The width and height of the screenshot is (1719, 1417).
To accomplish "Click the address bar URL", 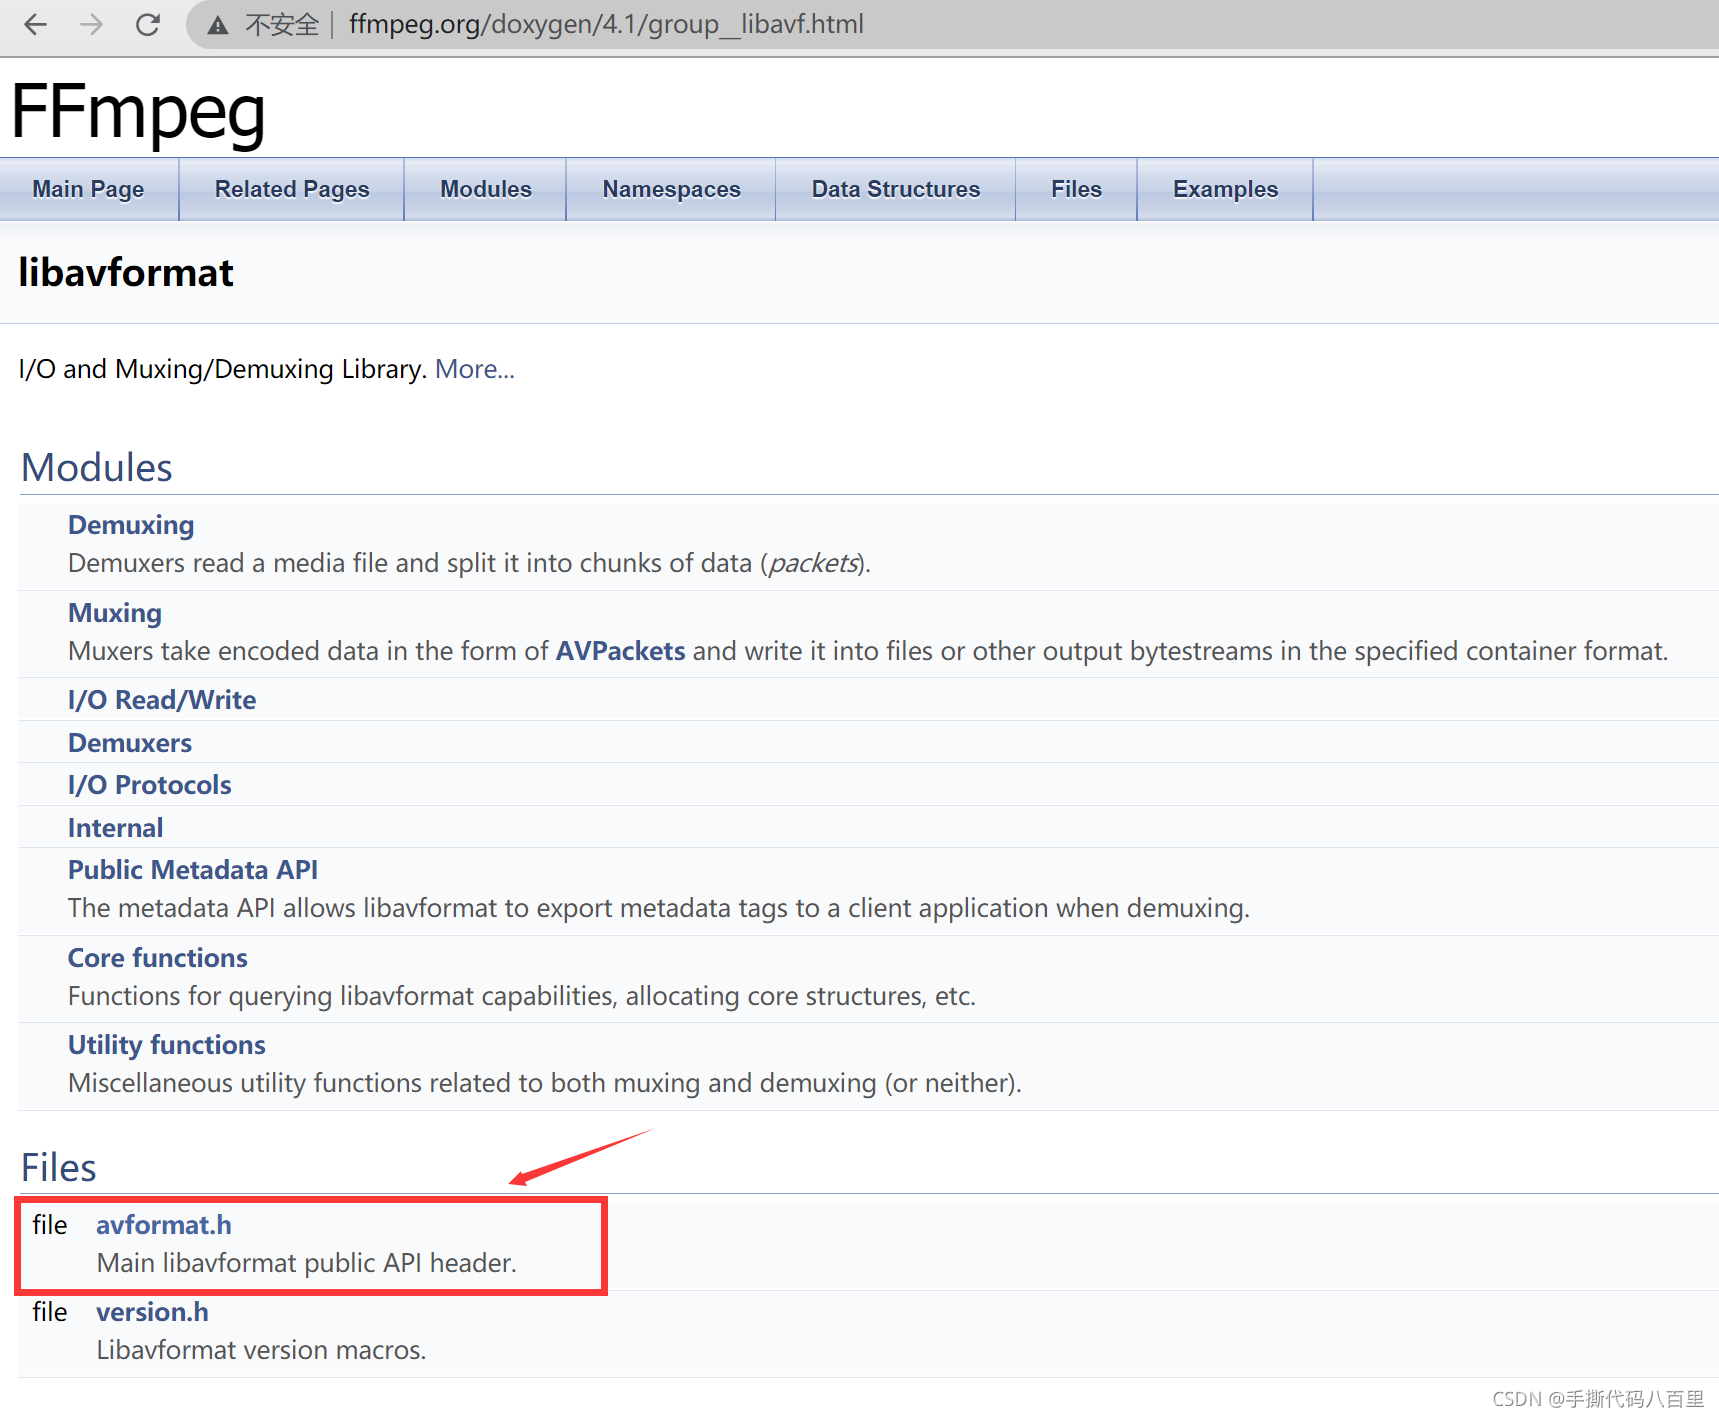I will point(605,24).
